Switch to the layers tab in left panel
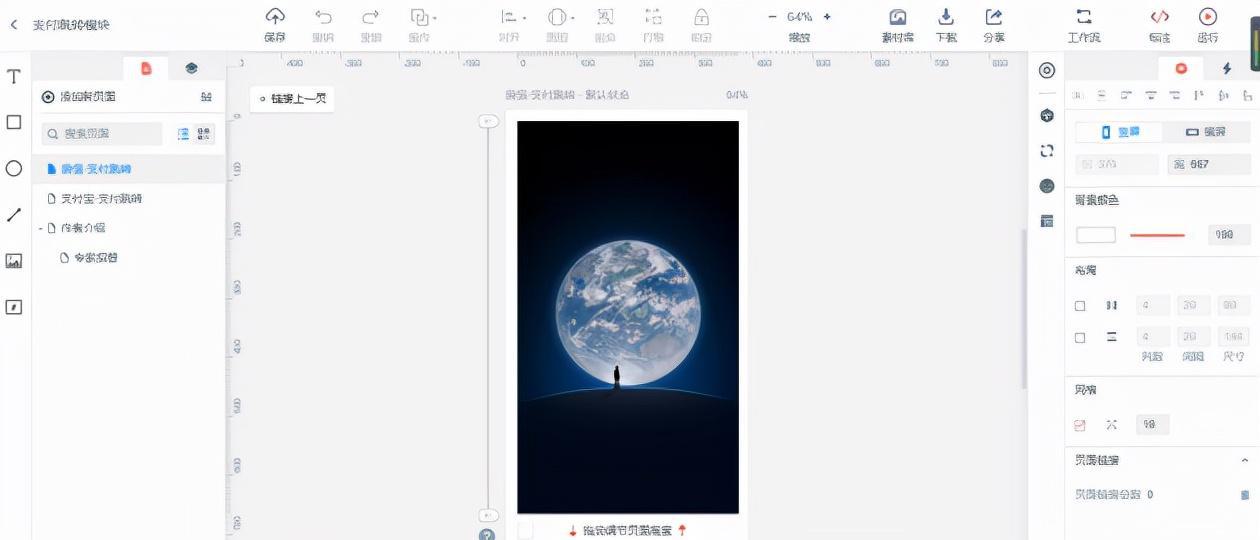Screen dimensions: 1260x540 pyautogui.click(x=191, y=68)
